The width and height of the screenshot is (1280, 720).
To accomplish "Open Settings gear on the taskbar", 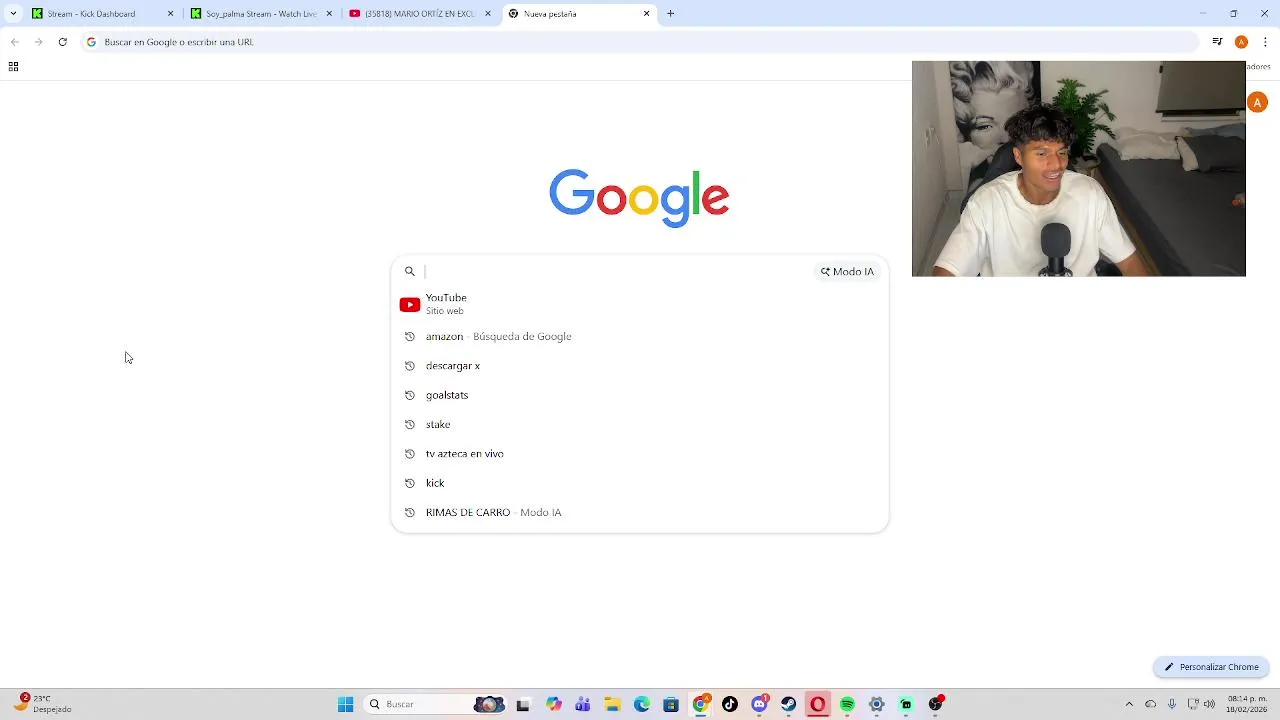I will (x=877, y=704).
